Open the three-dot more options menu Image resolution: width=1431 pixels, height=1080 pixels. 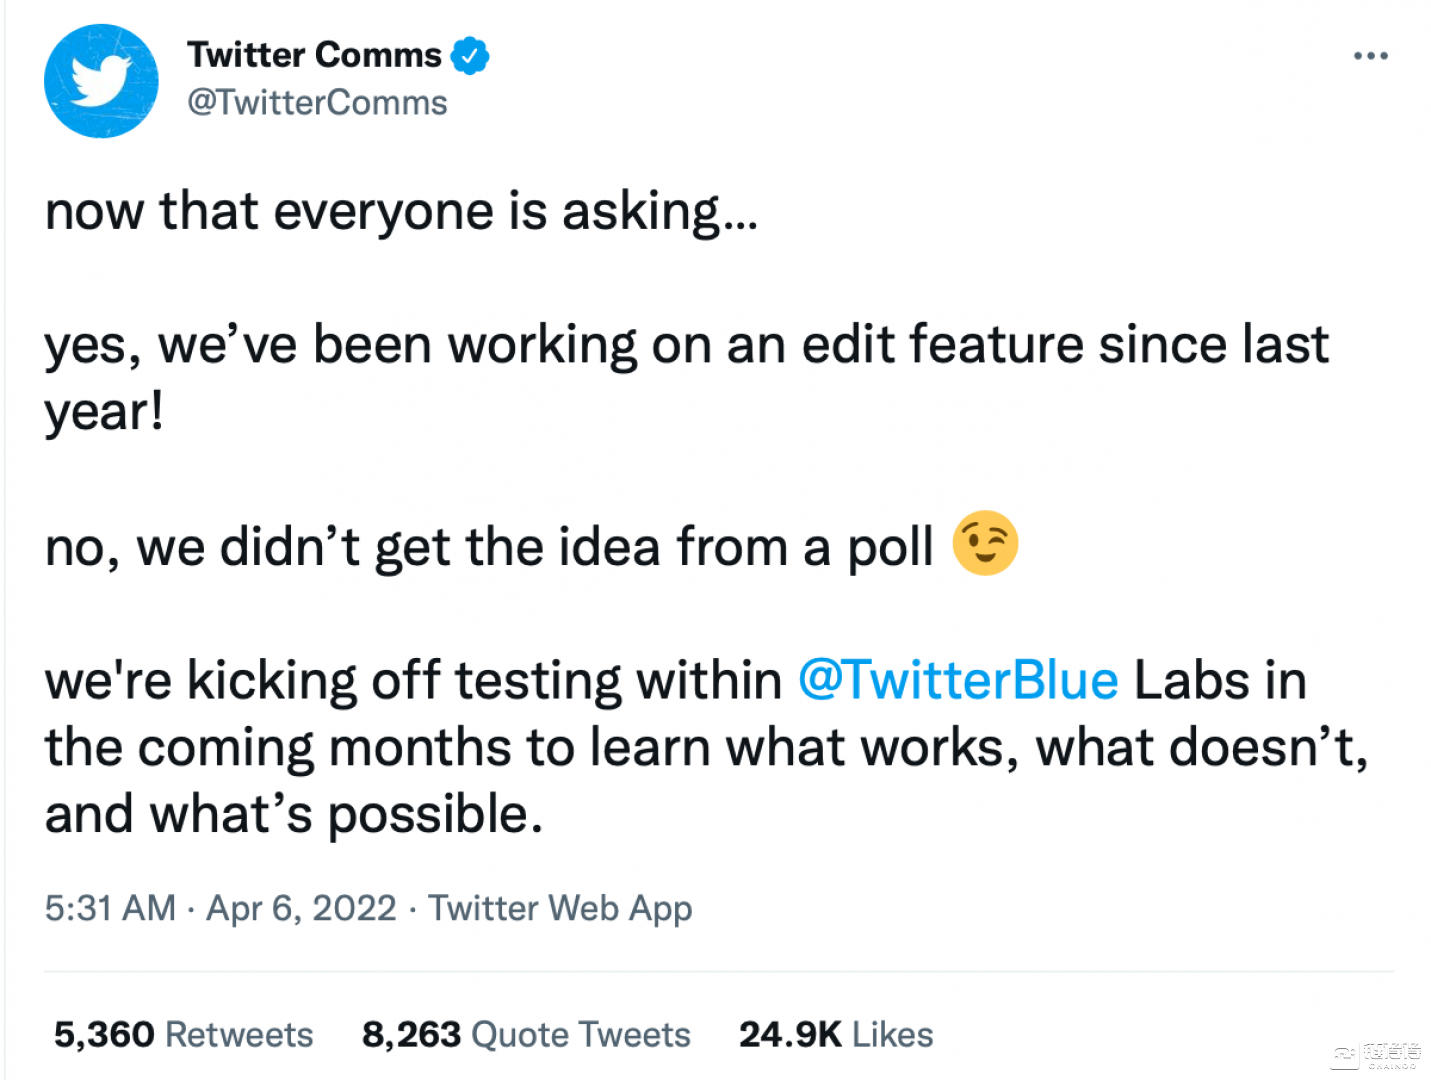pyautogui.click(x=1370, y=56)
